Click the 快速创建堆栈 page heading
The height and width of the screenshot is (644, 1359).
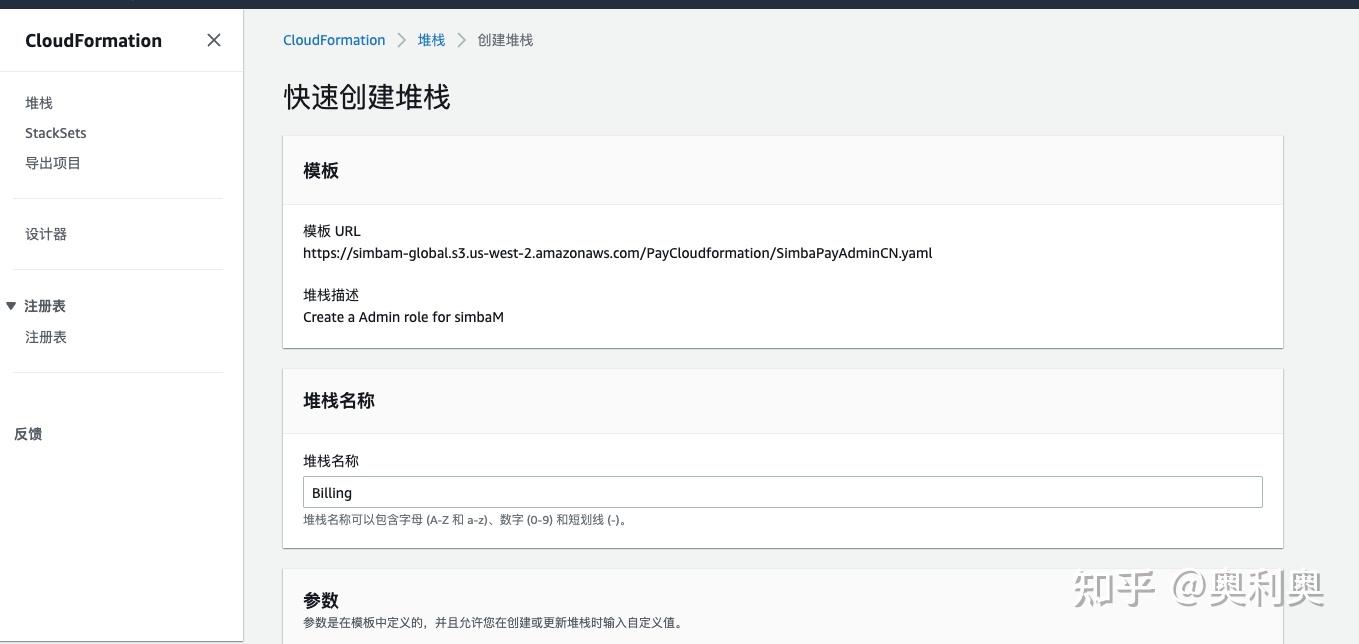pyautogui.click(x=366, y=98)
